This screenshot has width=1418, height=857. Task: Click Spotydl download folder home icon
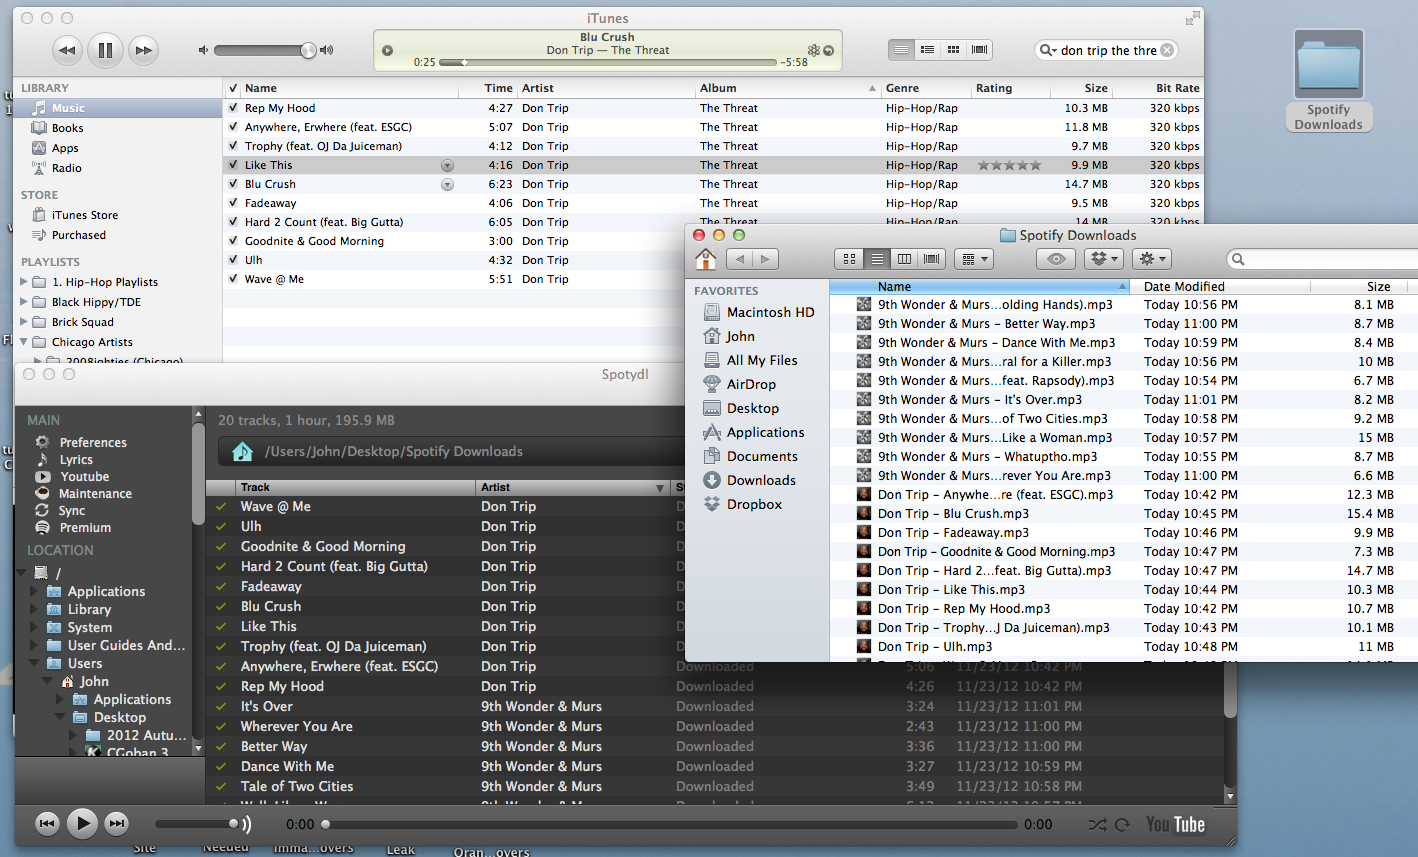coord(242,452)
